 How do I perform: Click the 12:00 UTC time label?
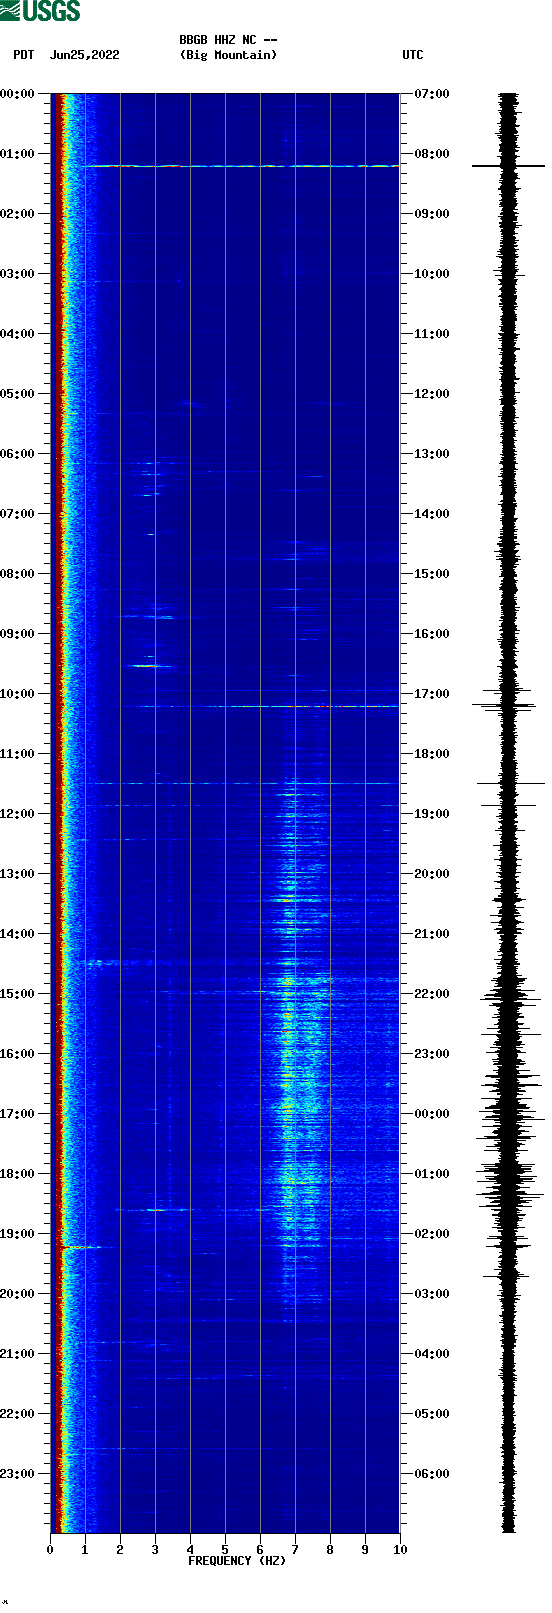(432, 394)
